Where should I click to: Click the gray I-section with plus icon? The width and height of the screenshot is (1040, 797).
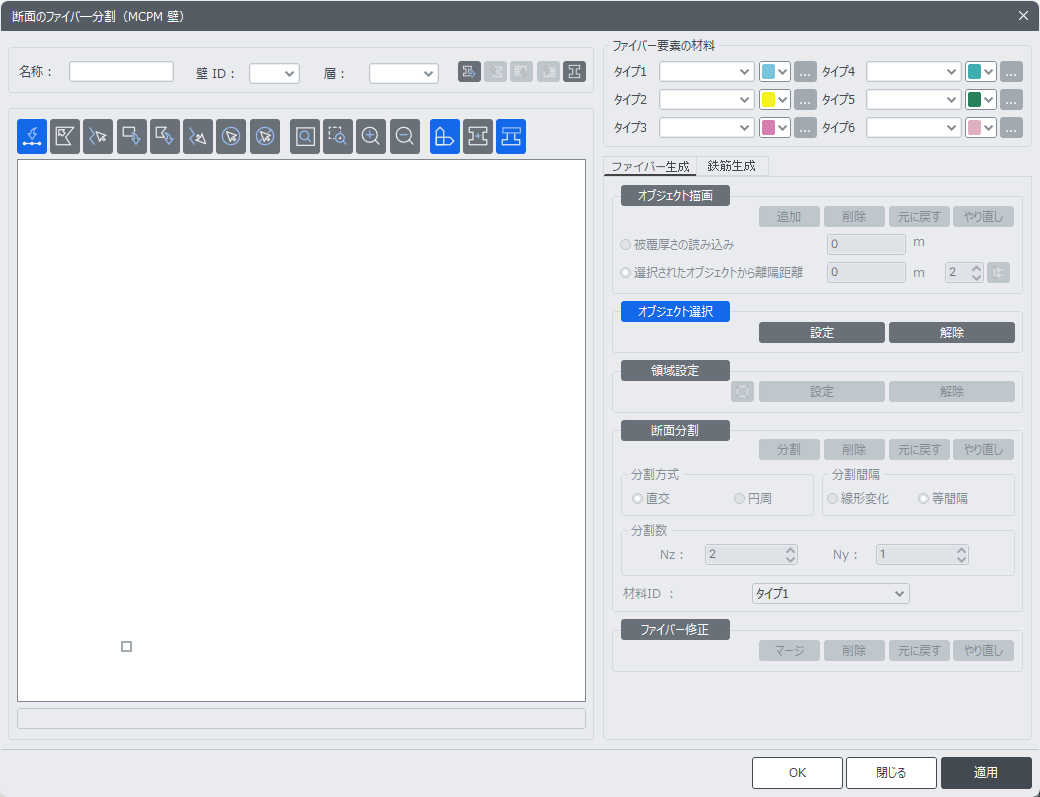point(478,137)
